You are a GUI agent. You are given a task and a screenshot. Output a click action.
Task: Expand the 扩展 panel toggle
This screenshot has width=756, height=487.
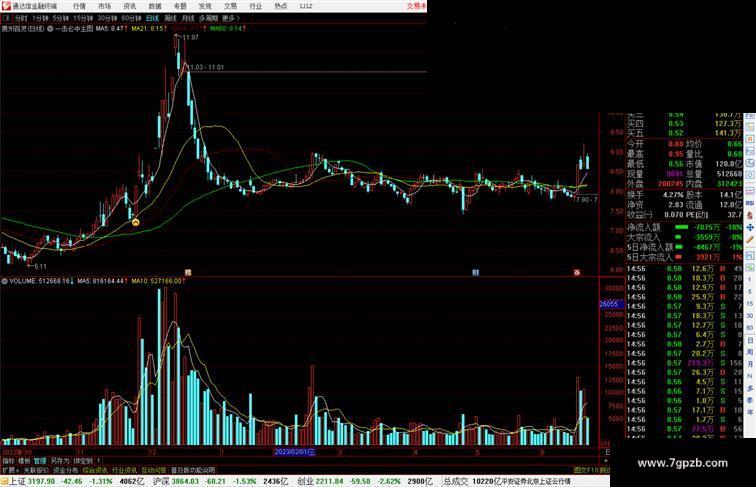10,470
